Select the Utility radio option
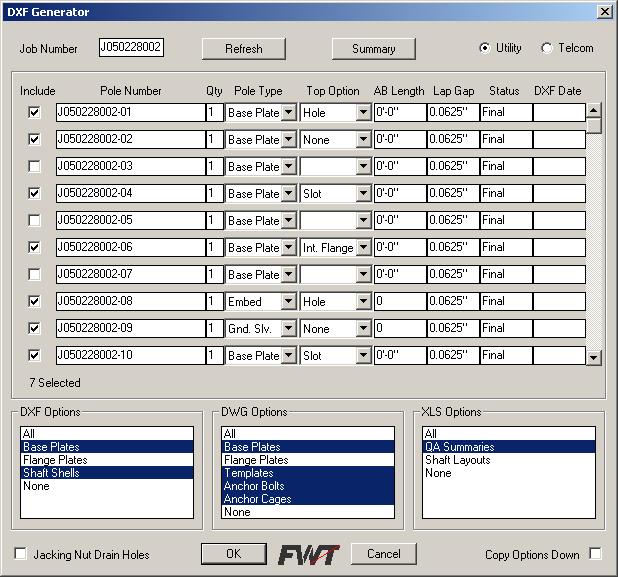 (x=484, y=48)
